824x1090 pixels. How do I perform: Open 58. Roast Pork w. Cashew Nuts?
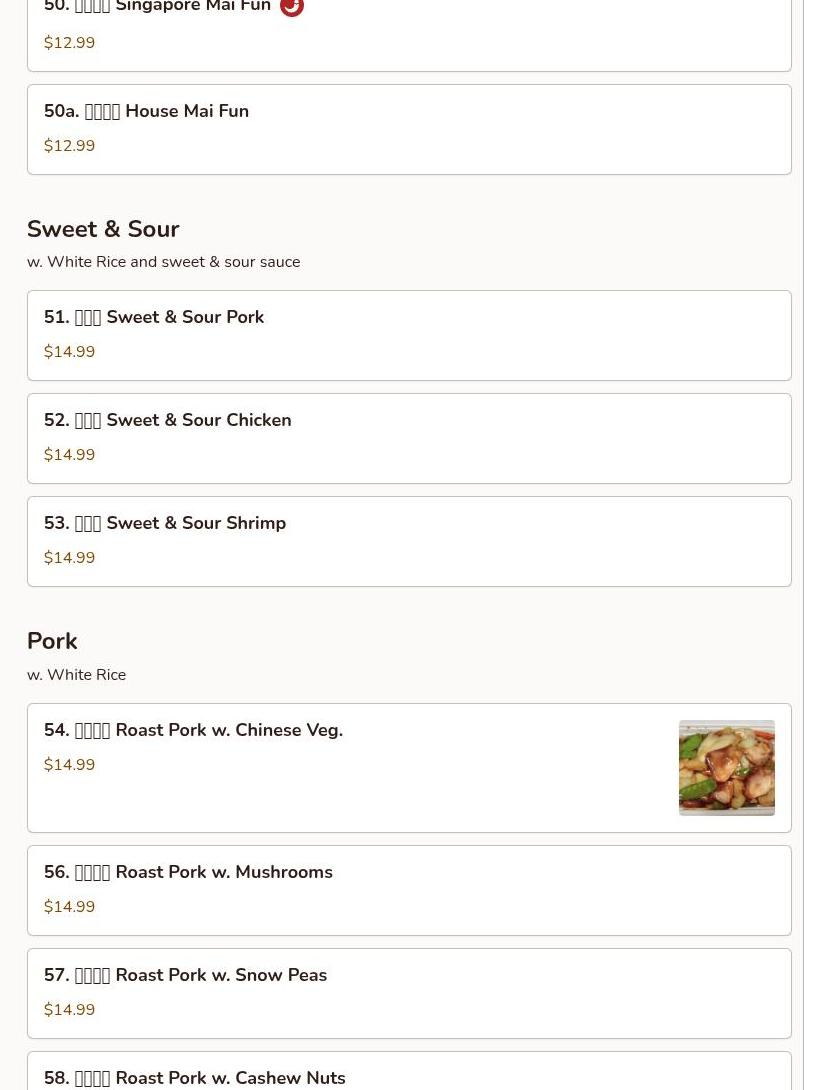pos(409,1071)
